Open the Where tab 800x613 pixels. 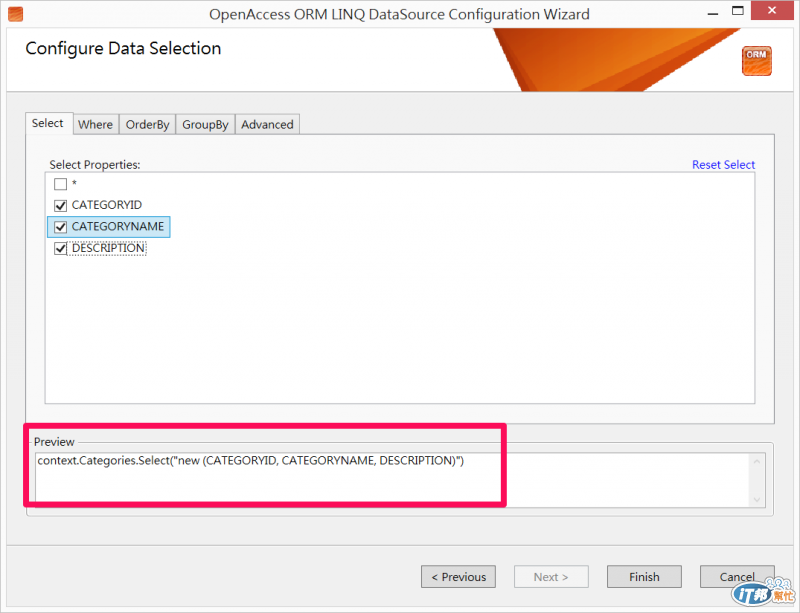coord(96,125)
